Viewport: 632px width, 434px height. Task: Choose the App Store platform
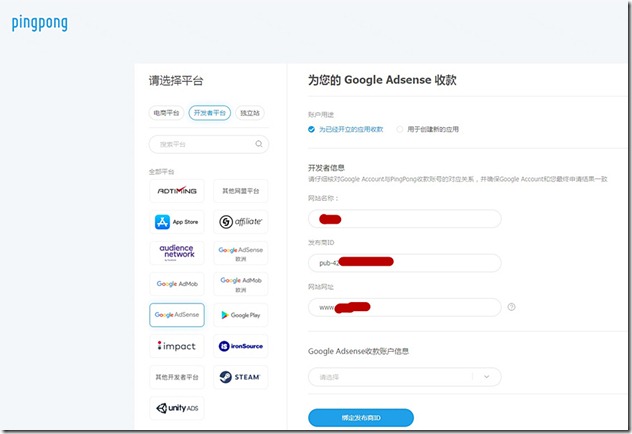point(177,222)
